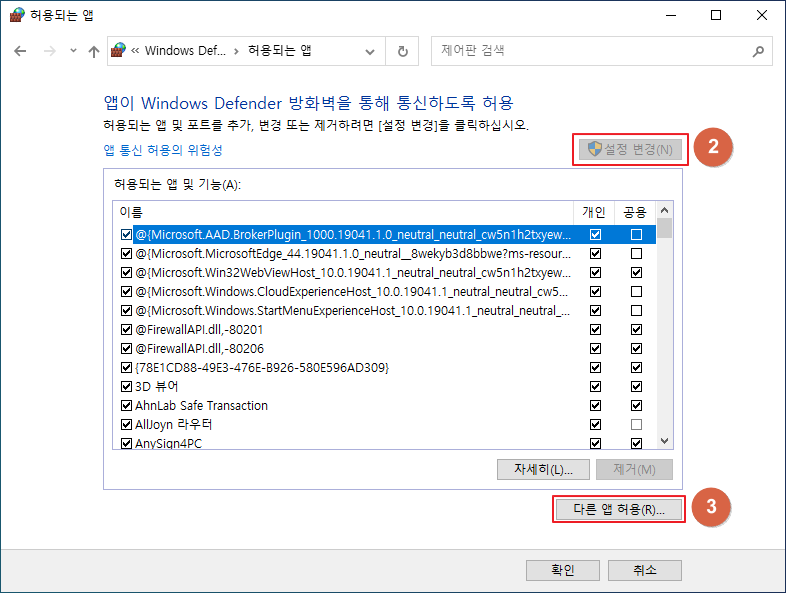Confirm with 확인 button
786x593 pixels.
[x=562, y=570]
